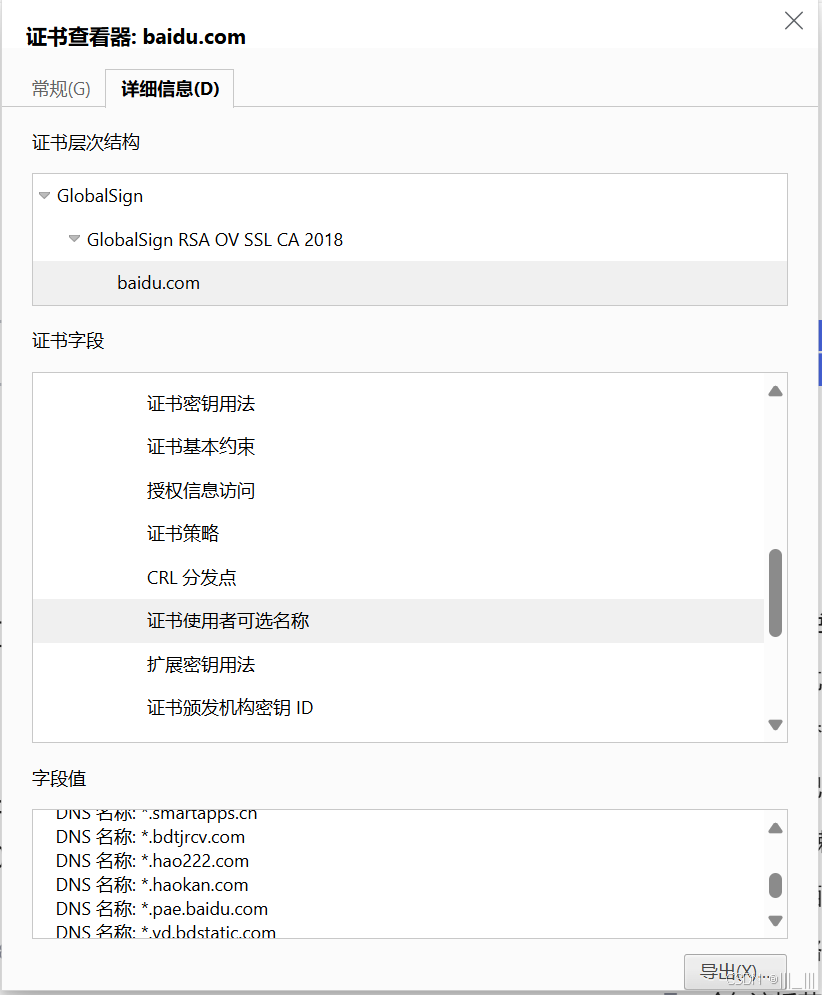
Task: Select baidu.com certificate in hierarchy
Action: pos(410,283)
